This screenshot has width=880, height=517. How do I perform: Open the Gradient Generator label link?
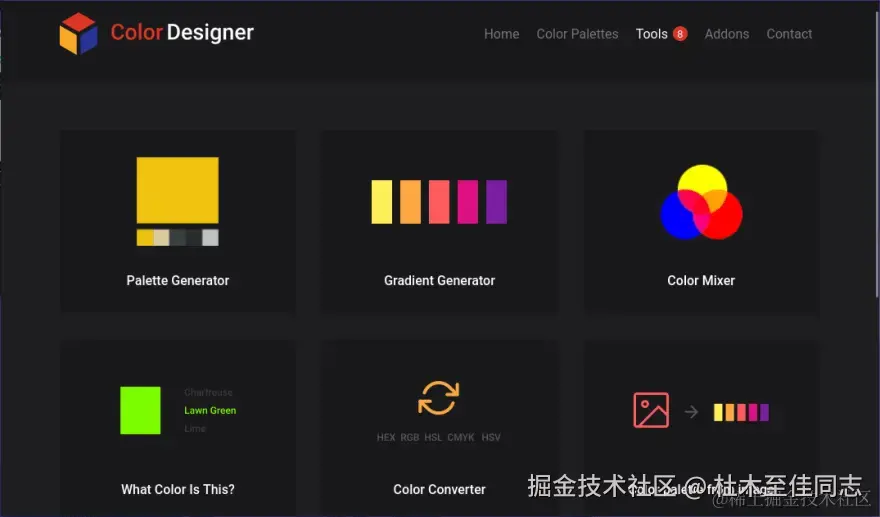[439, 281]
